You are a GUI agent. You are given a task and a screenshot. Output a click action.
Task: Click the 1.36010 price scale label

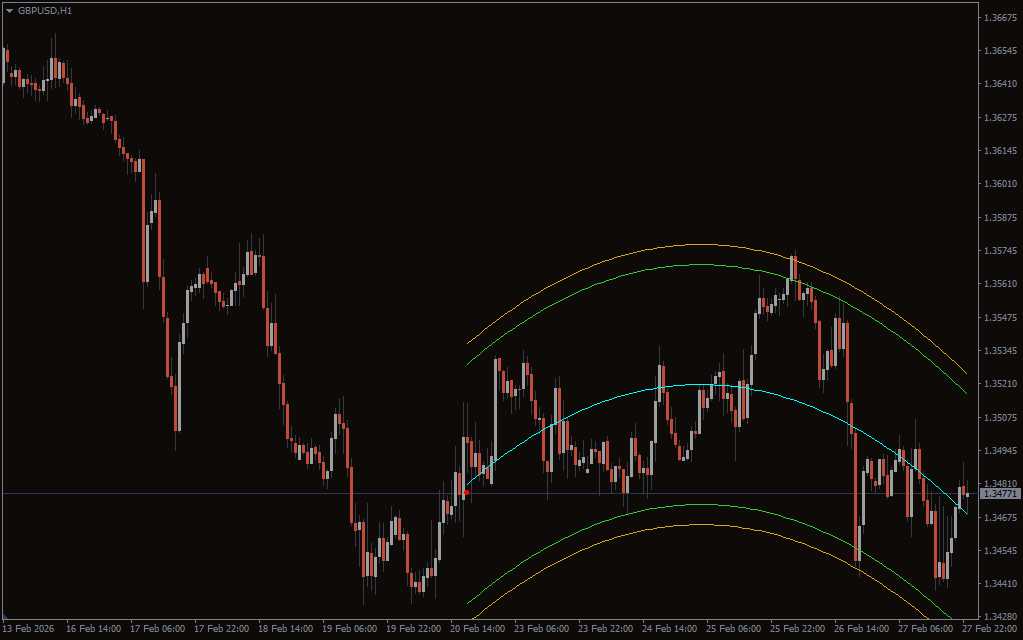pos(999,184)
